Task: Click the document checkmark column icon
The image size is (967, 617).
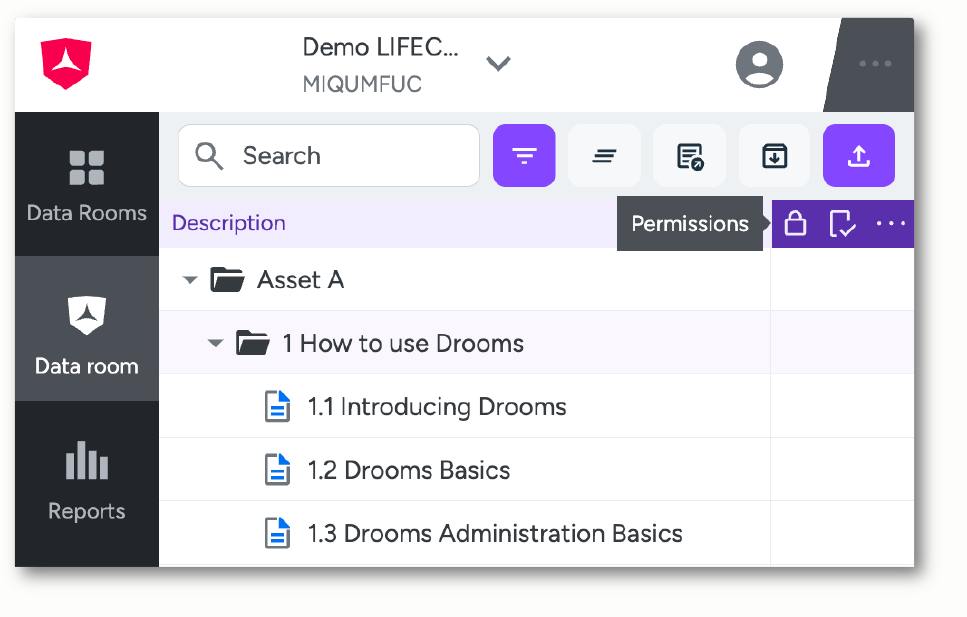Action: (842, 223)
